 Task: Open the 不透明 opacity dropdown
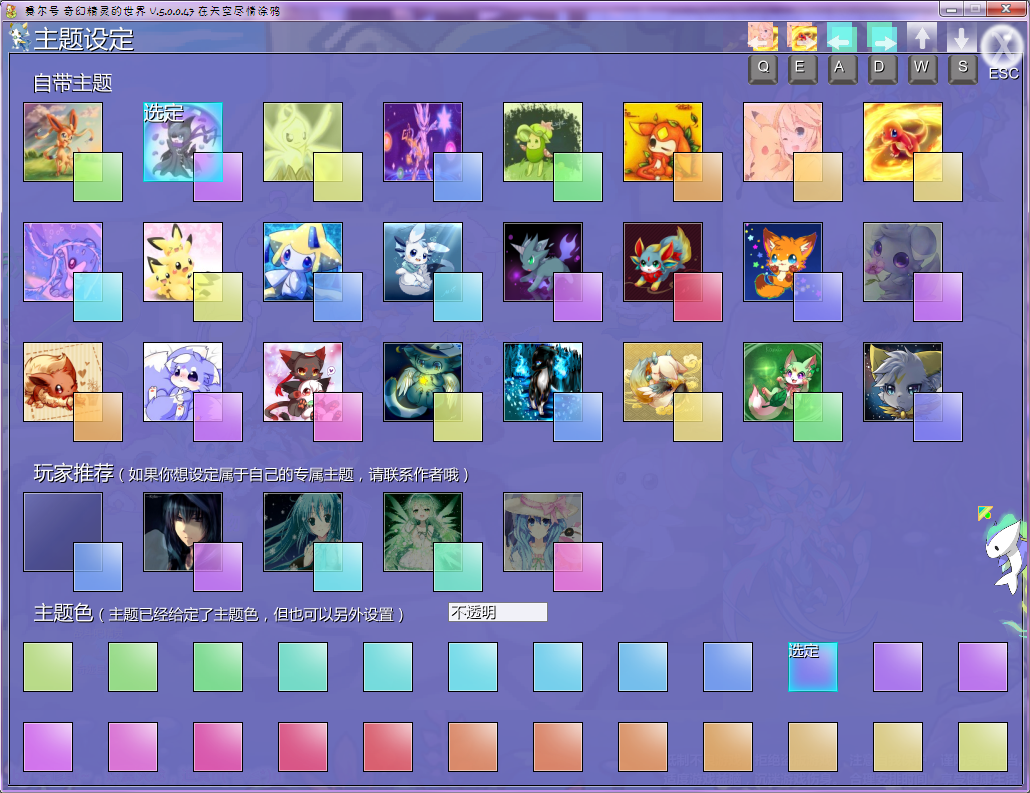[497, 612]
